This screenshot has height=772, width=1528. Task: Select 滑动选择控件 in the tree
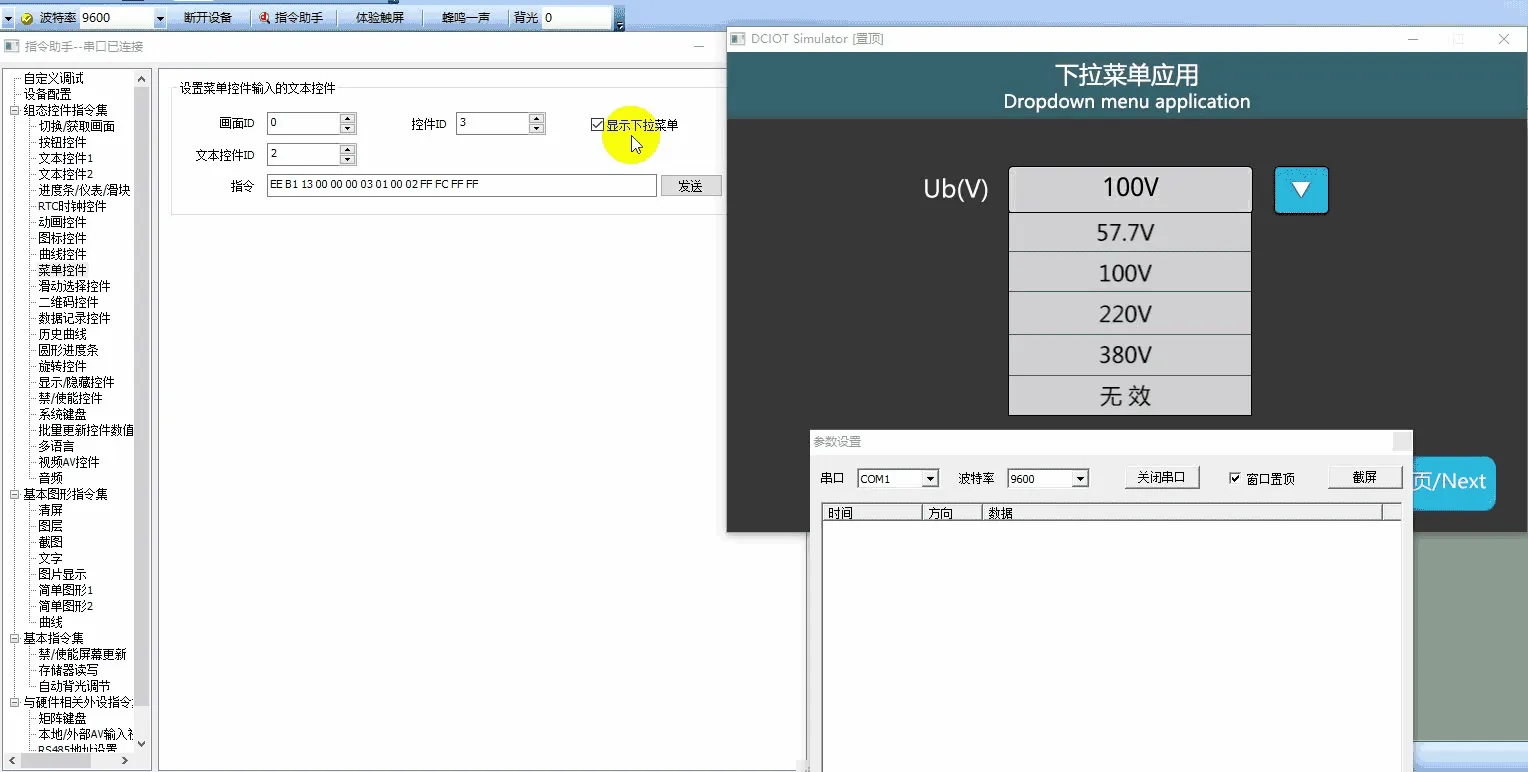pos(74,286)
